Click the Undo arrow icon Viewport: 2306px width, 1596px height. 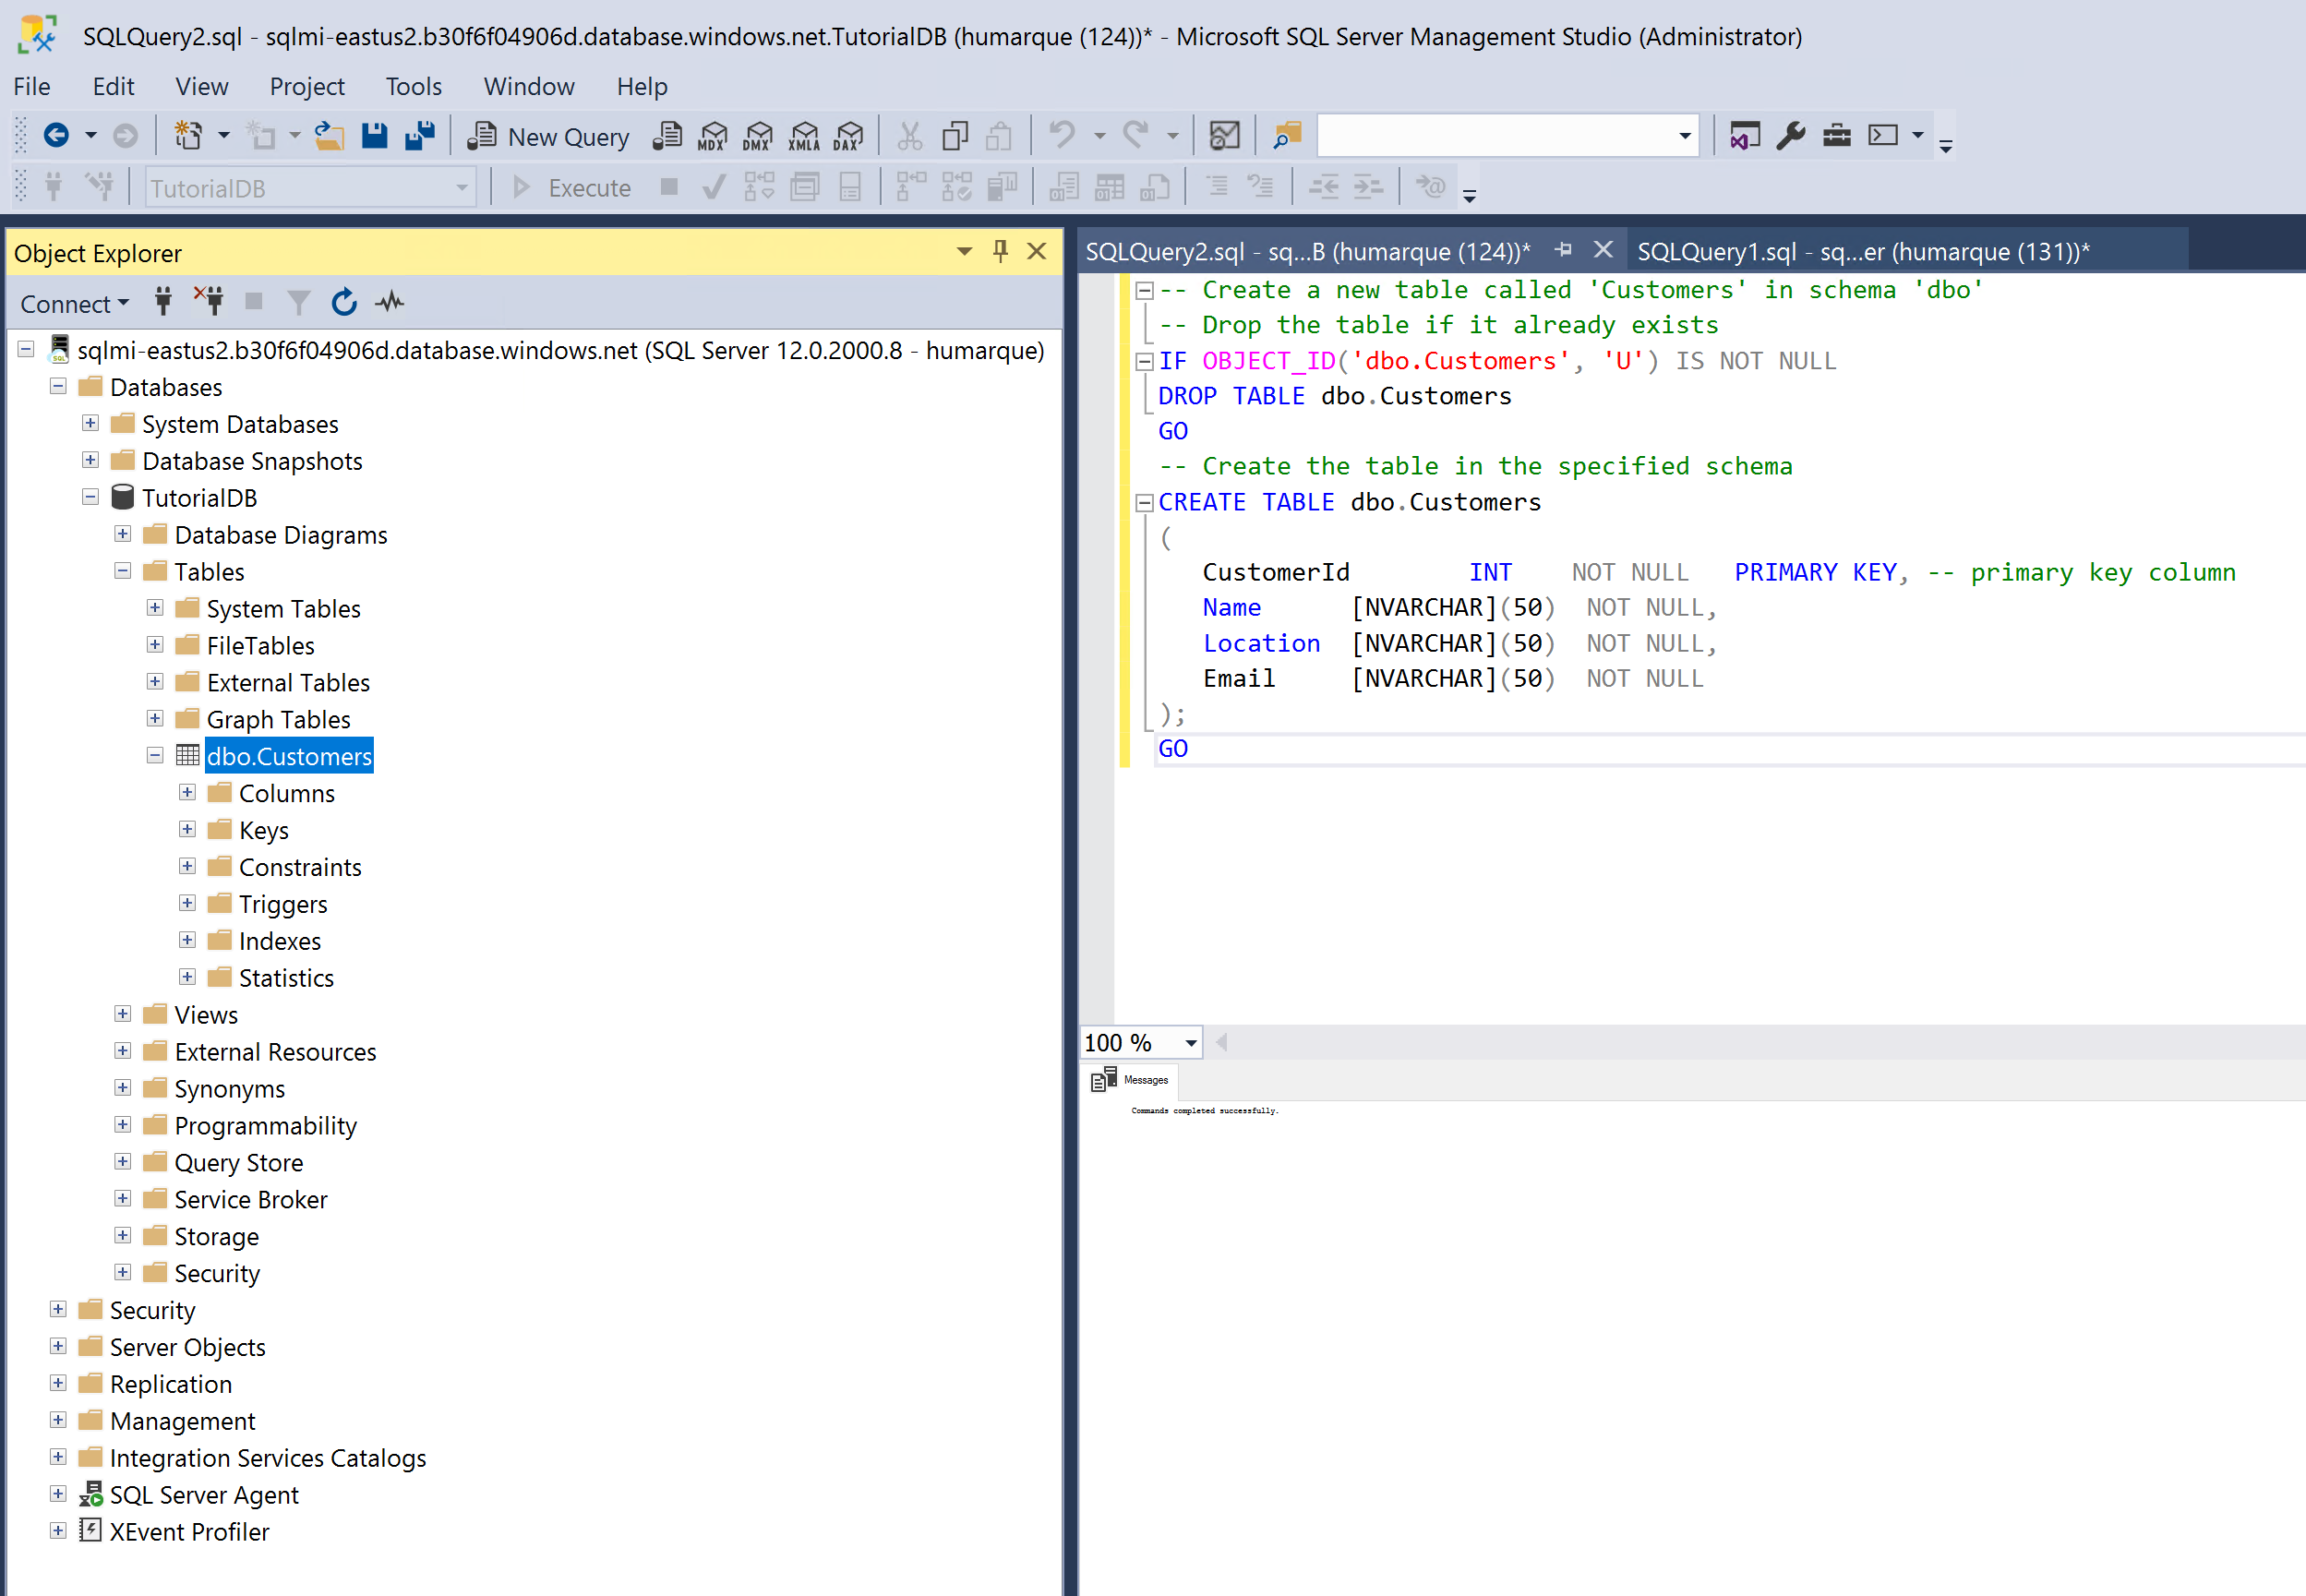pos(1062,134)
